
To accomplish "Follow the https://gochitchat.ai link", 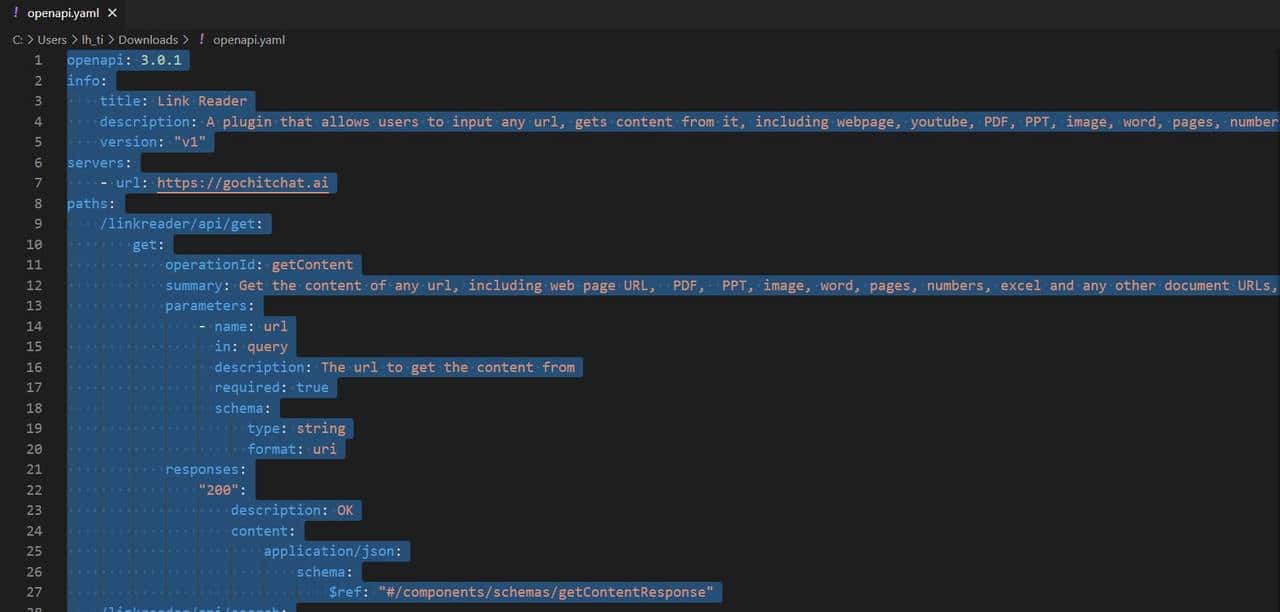I will [x=242, y=183].
